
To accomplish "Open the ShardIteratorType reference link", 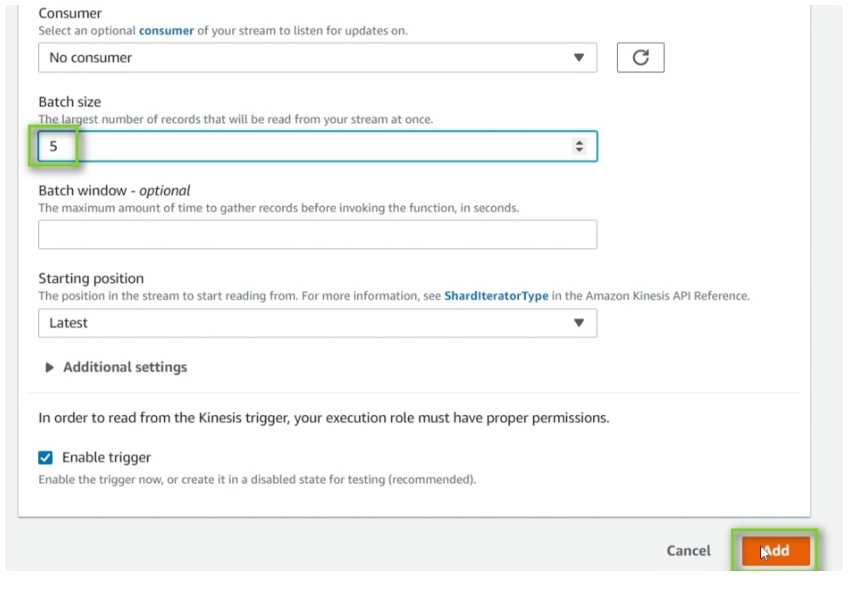I will click(x=496, y=296).
